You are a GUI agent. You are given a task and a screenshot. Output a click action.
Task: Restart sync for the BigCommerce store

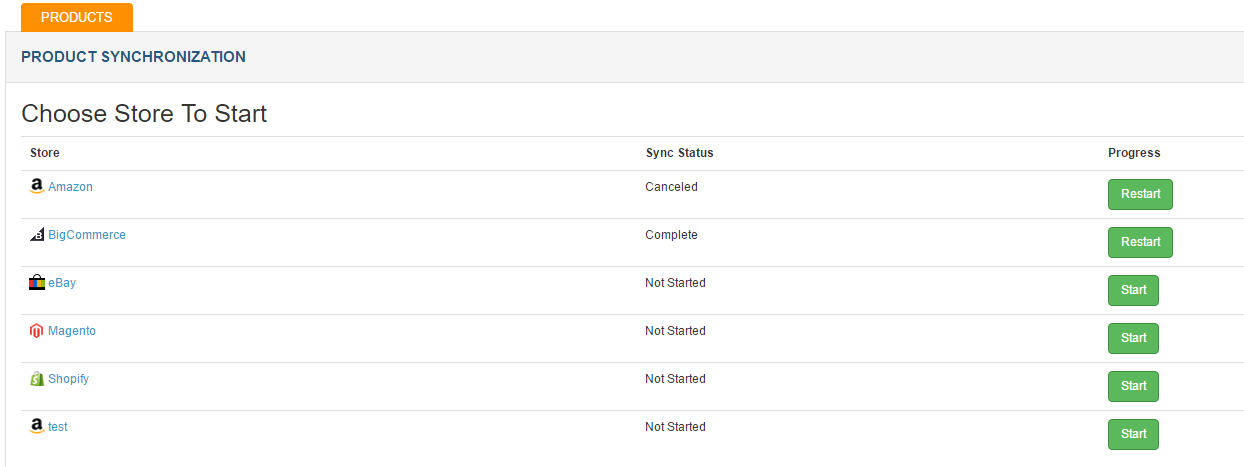1140,243
